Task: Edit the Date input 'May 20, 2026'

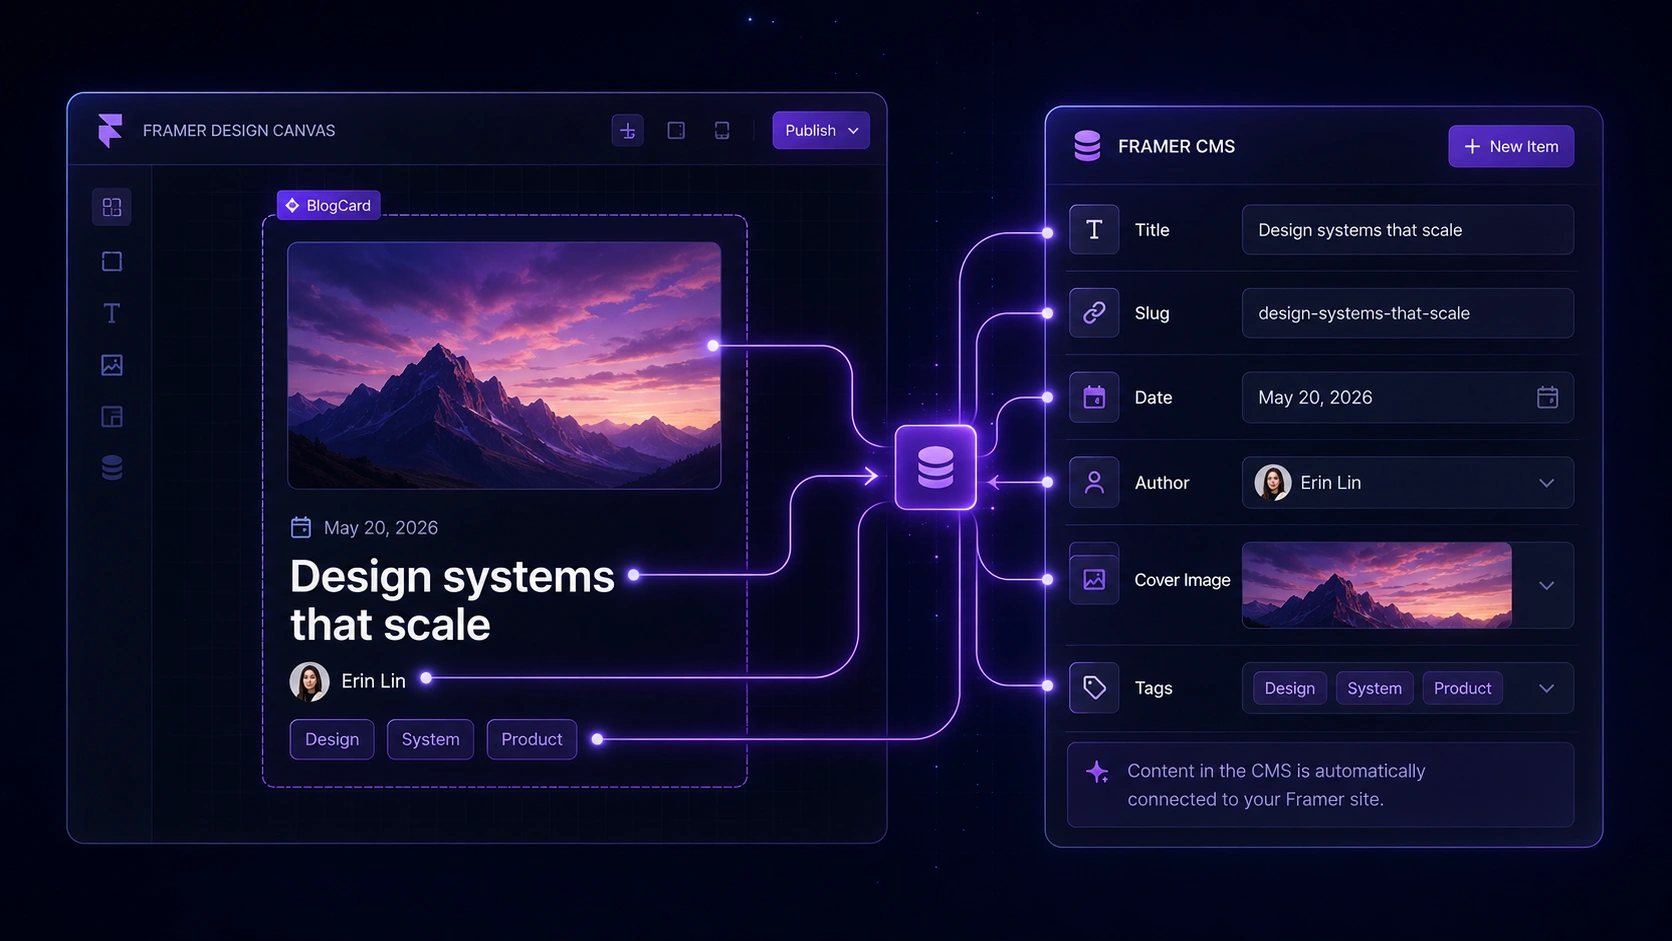Action: [x=1408, y=397]
